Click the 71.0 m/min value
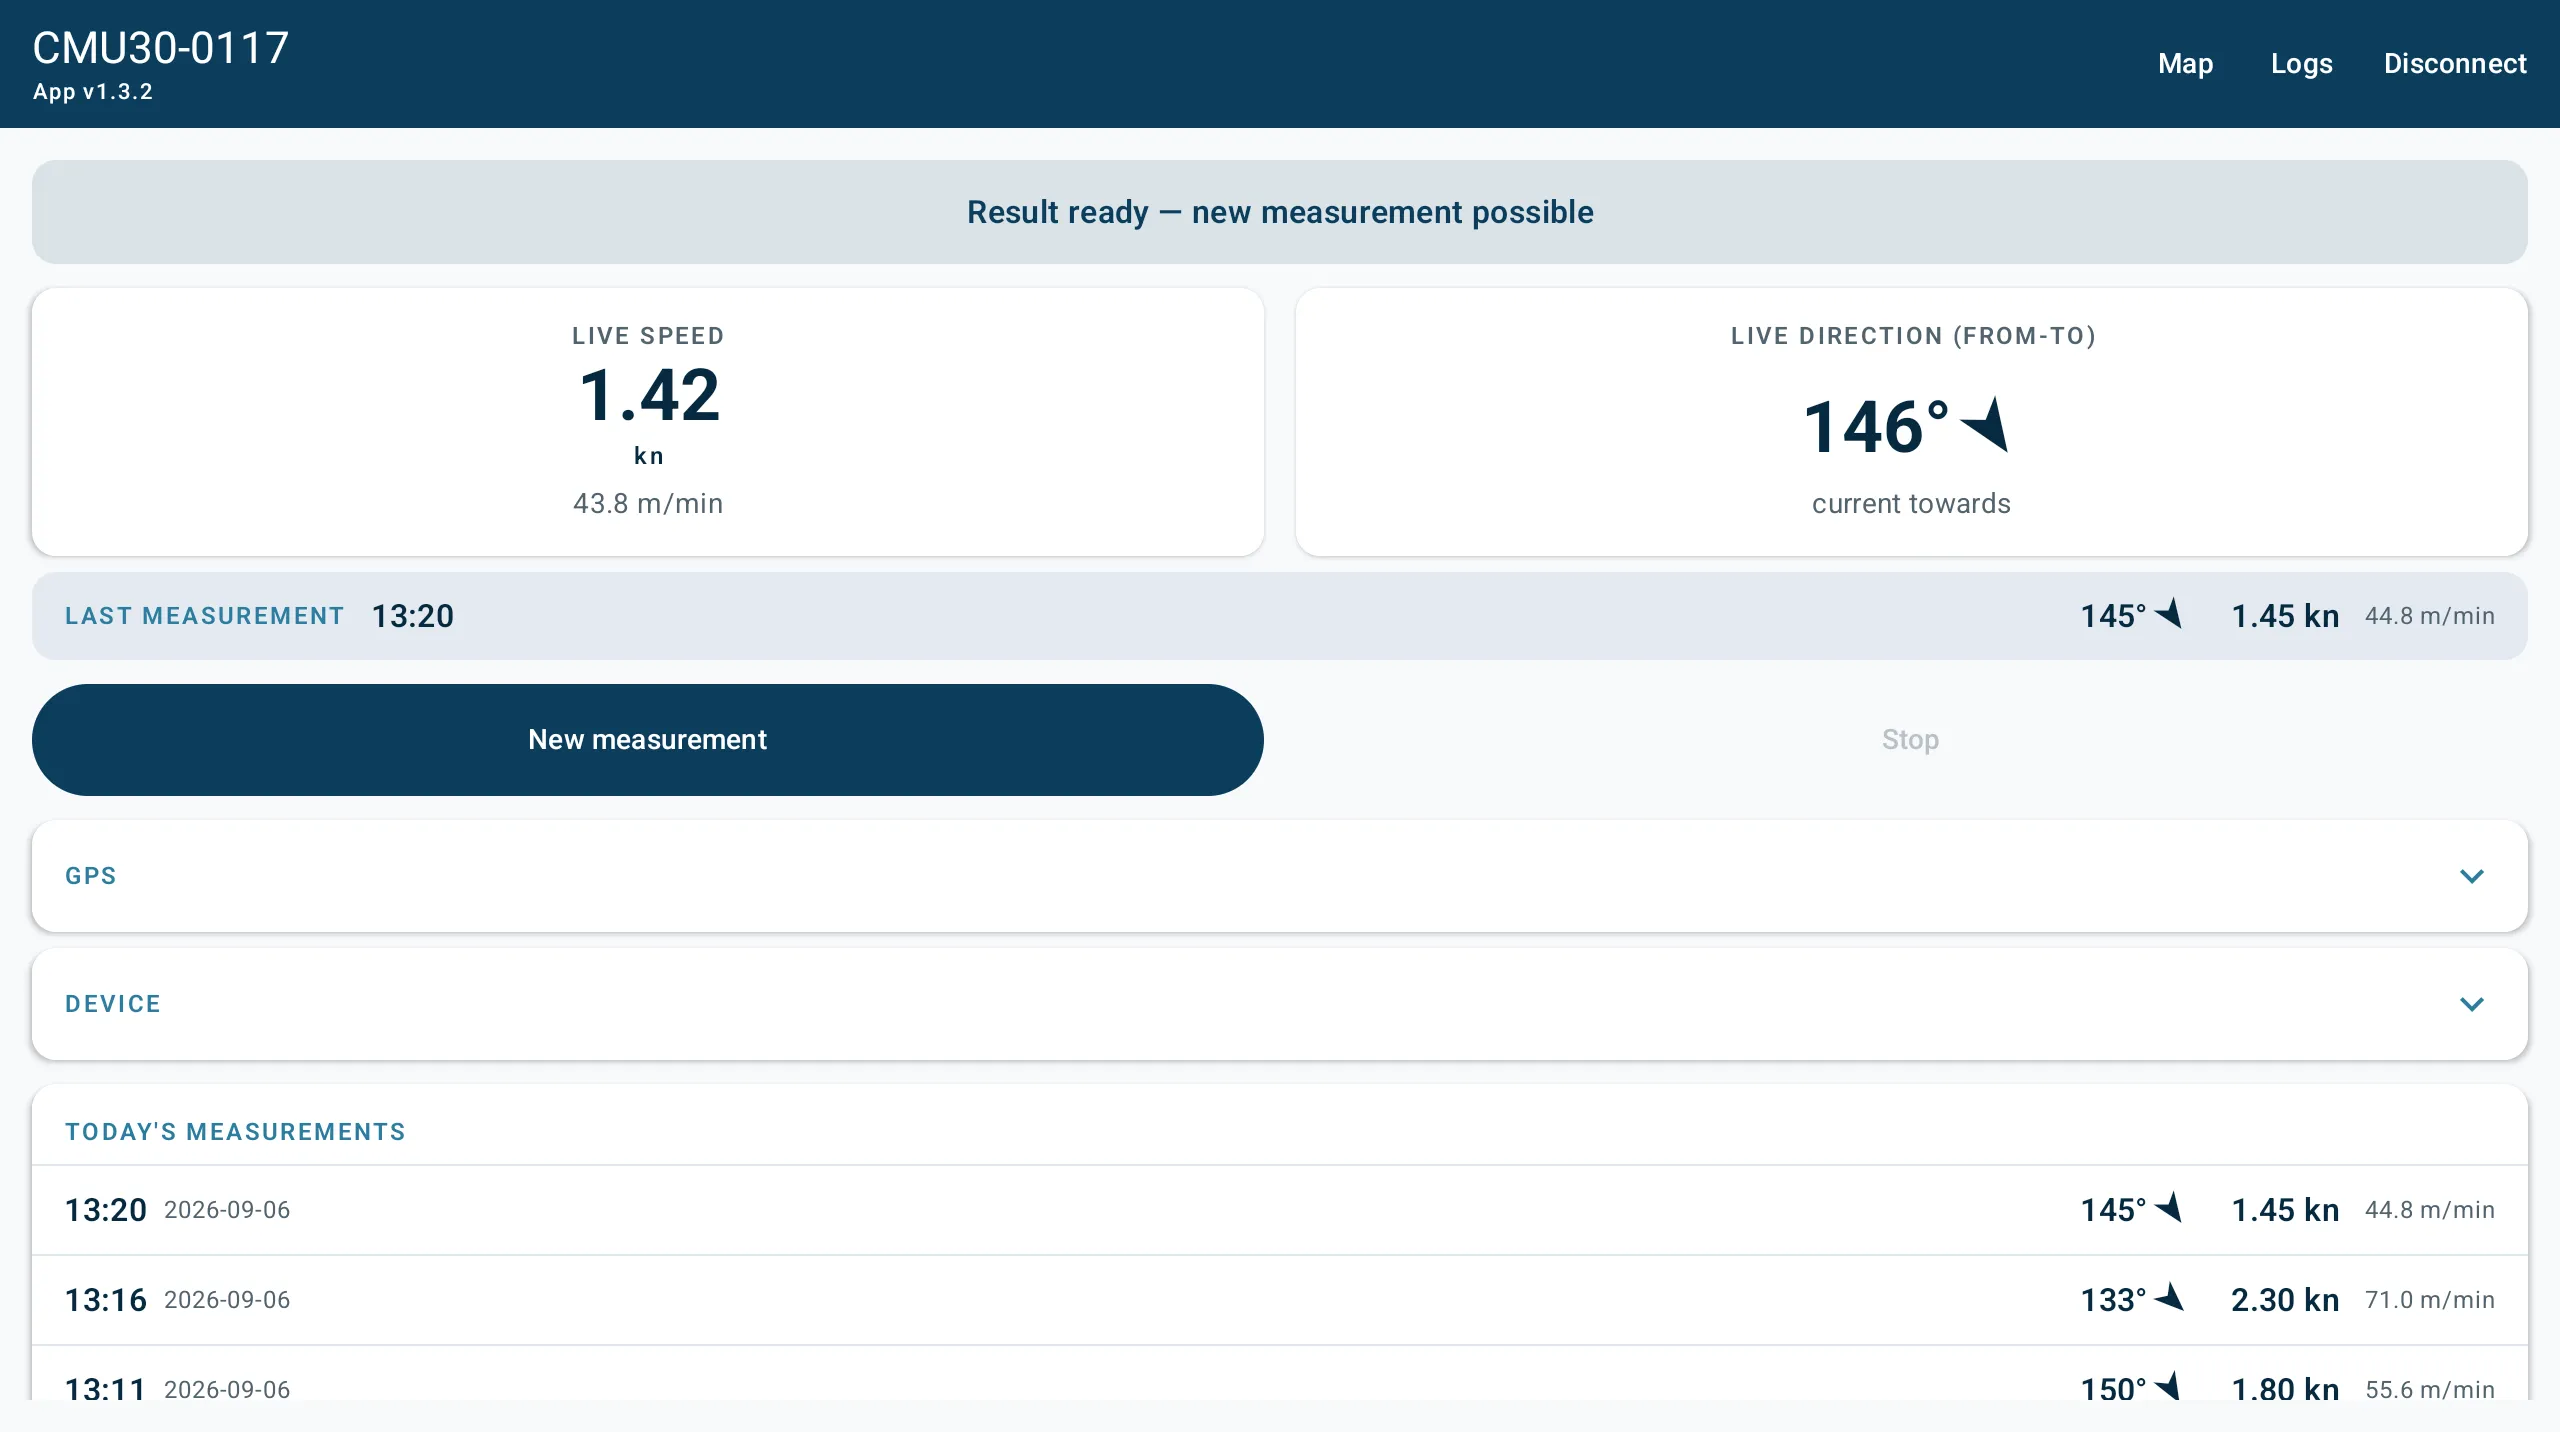2560x1432 pixels. 2430,1300
